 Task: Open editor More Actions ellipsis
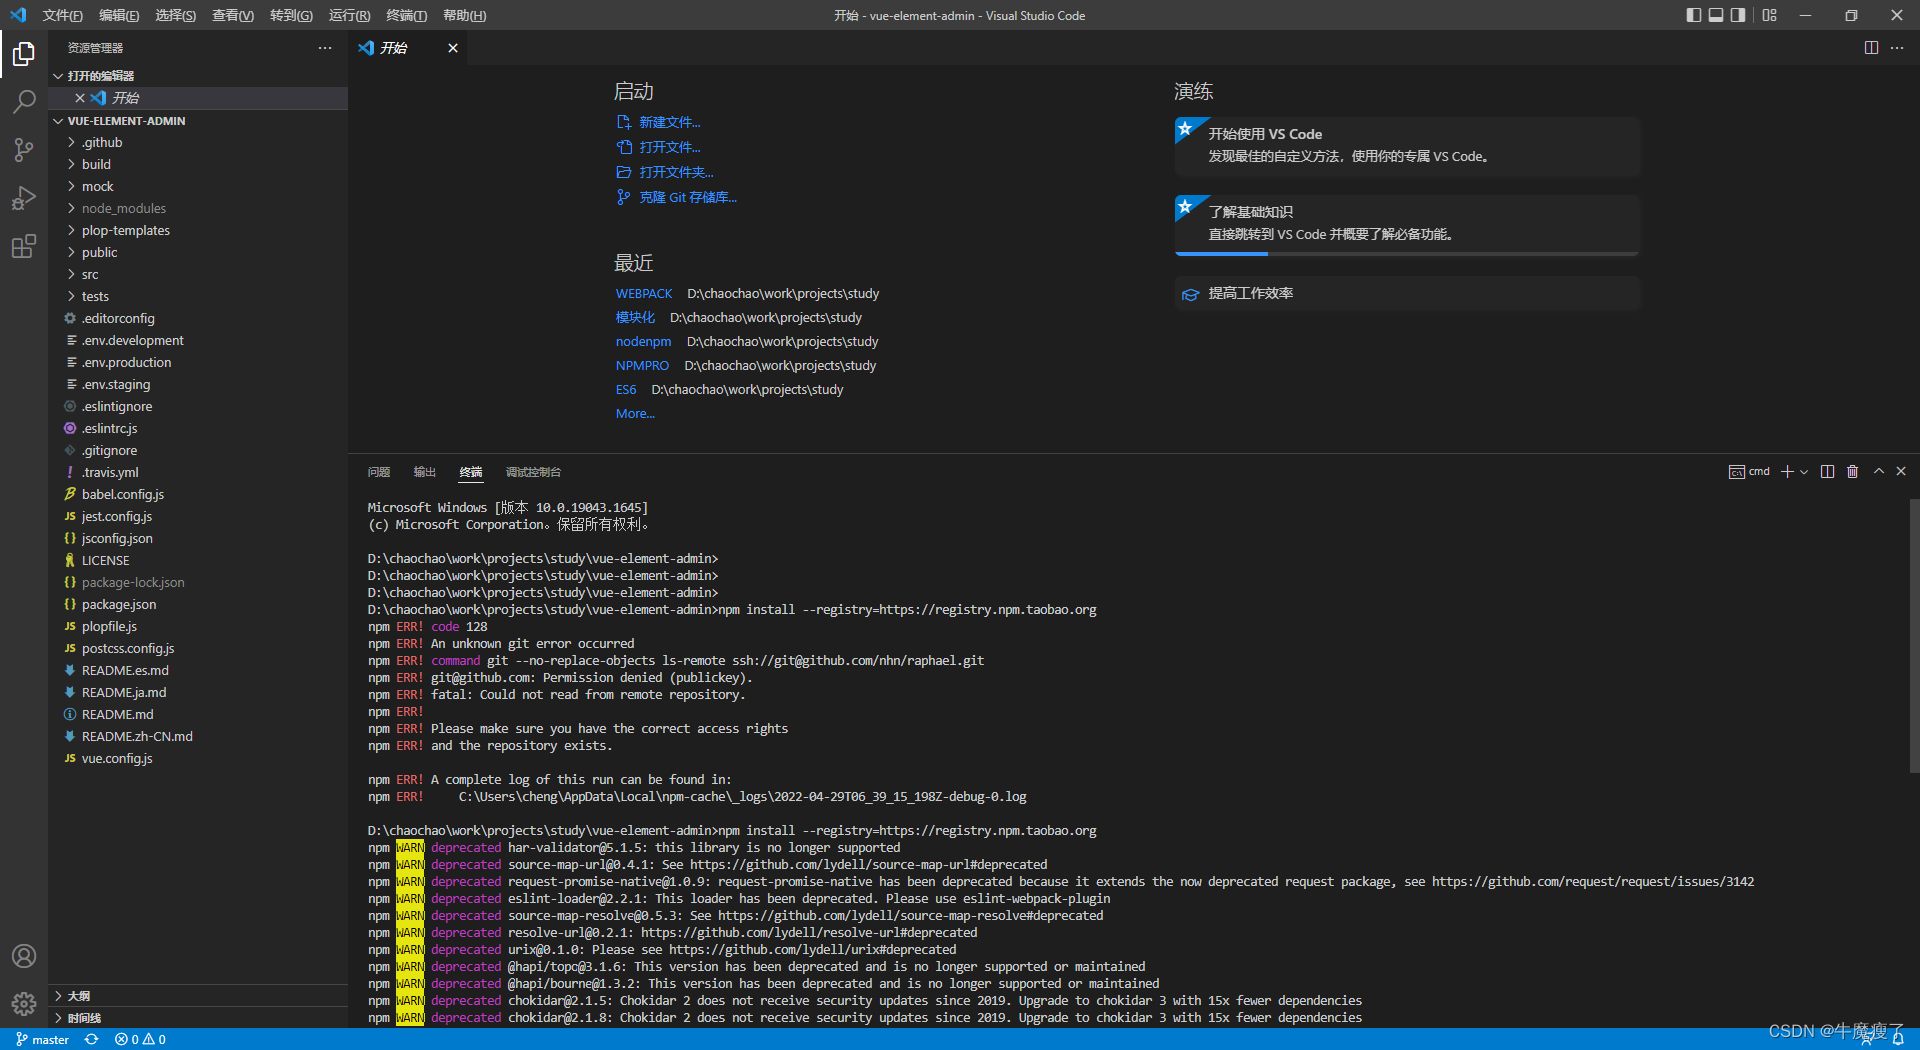click(1897, 48)
